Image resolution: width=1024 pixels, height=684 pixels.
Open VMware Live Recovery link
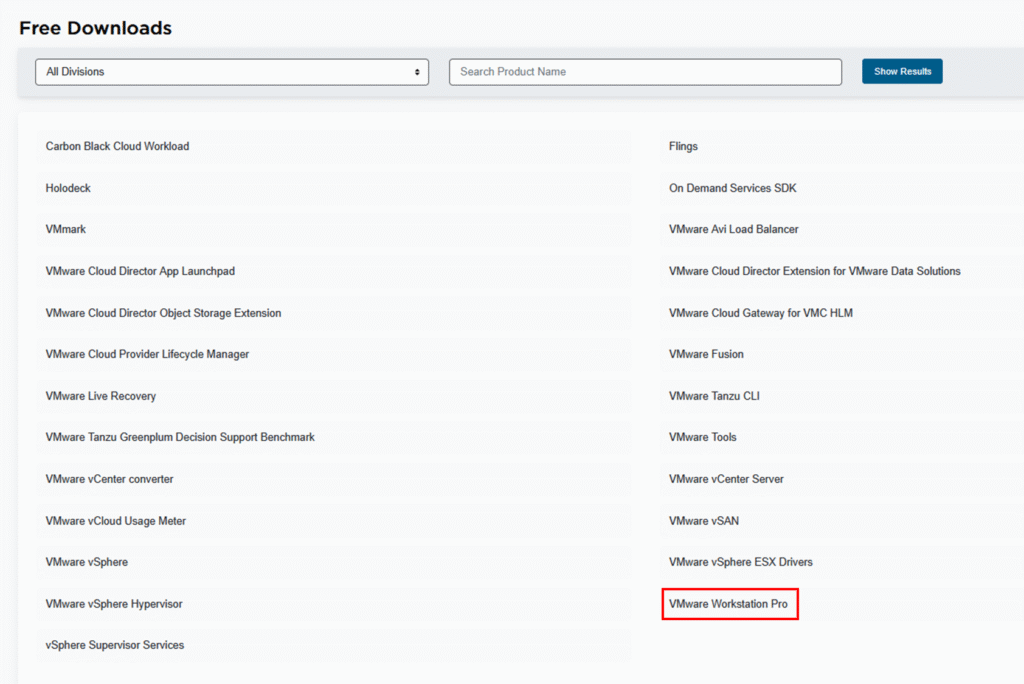[101, 396]
